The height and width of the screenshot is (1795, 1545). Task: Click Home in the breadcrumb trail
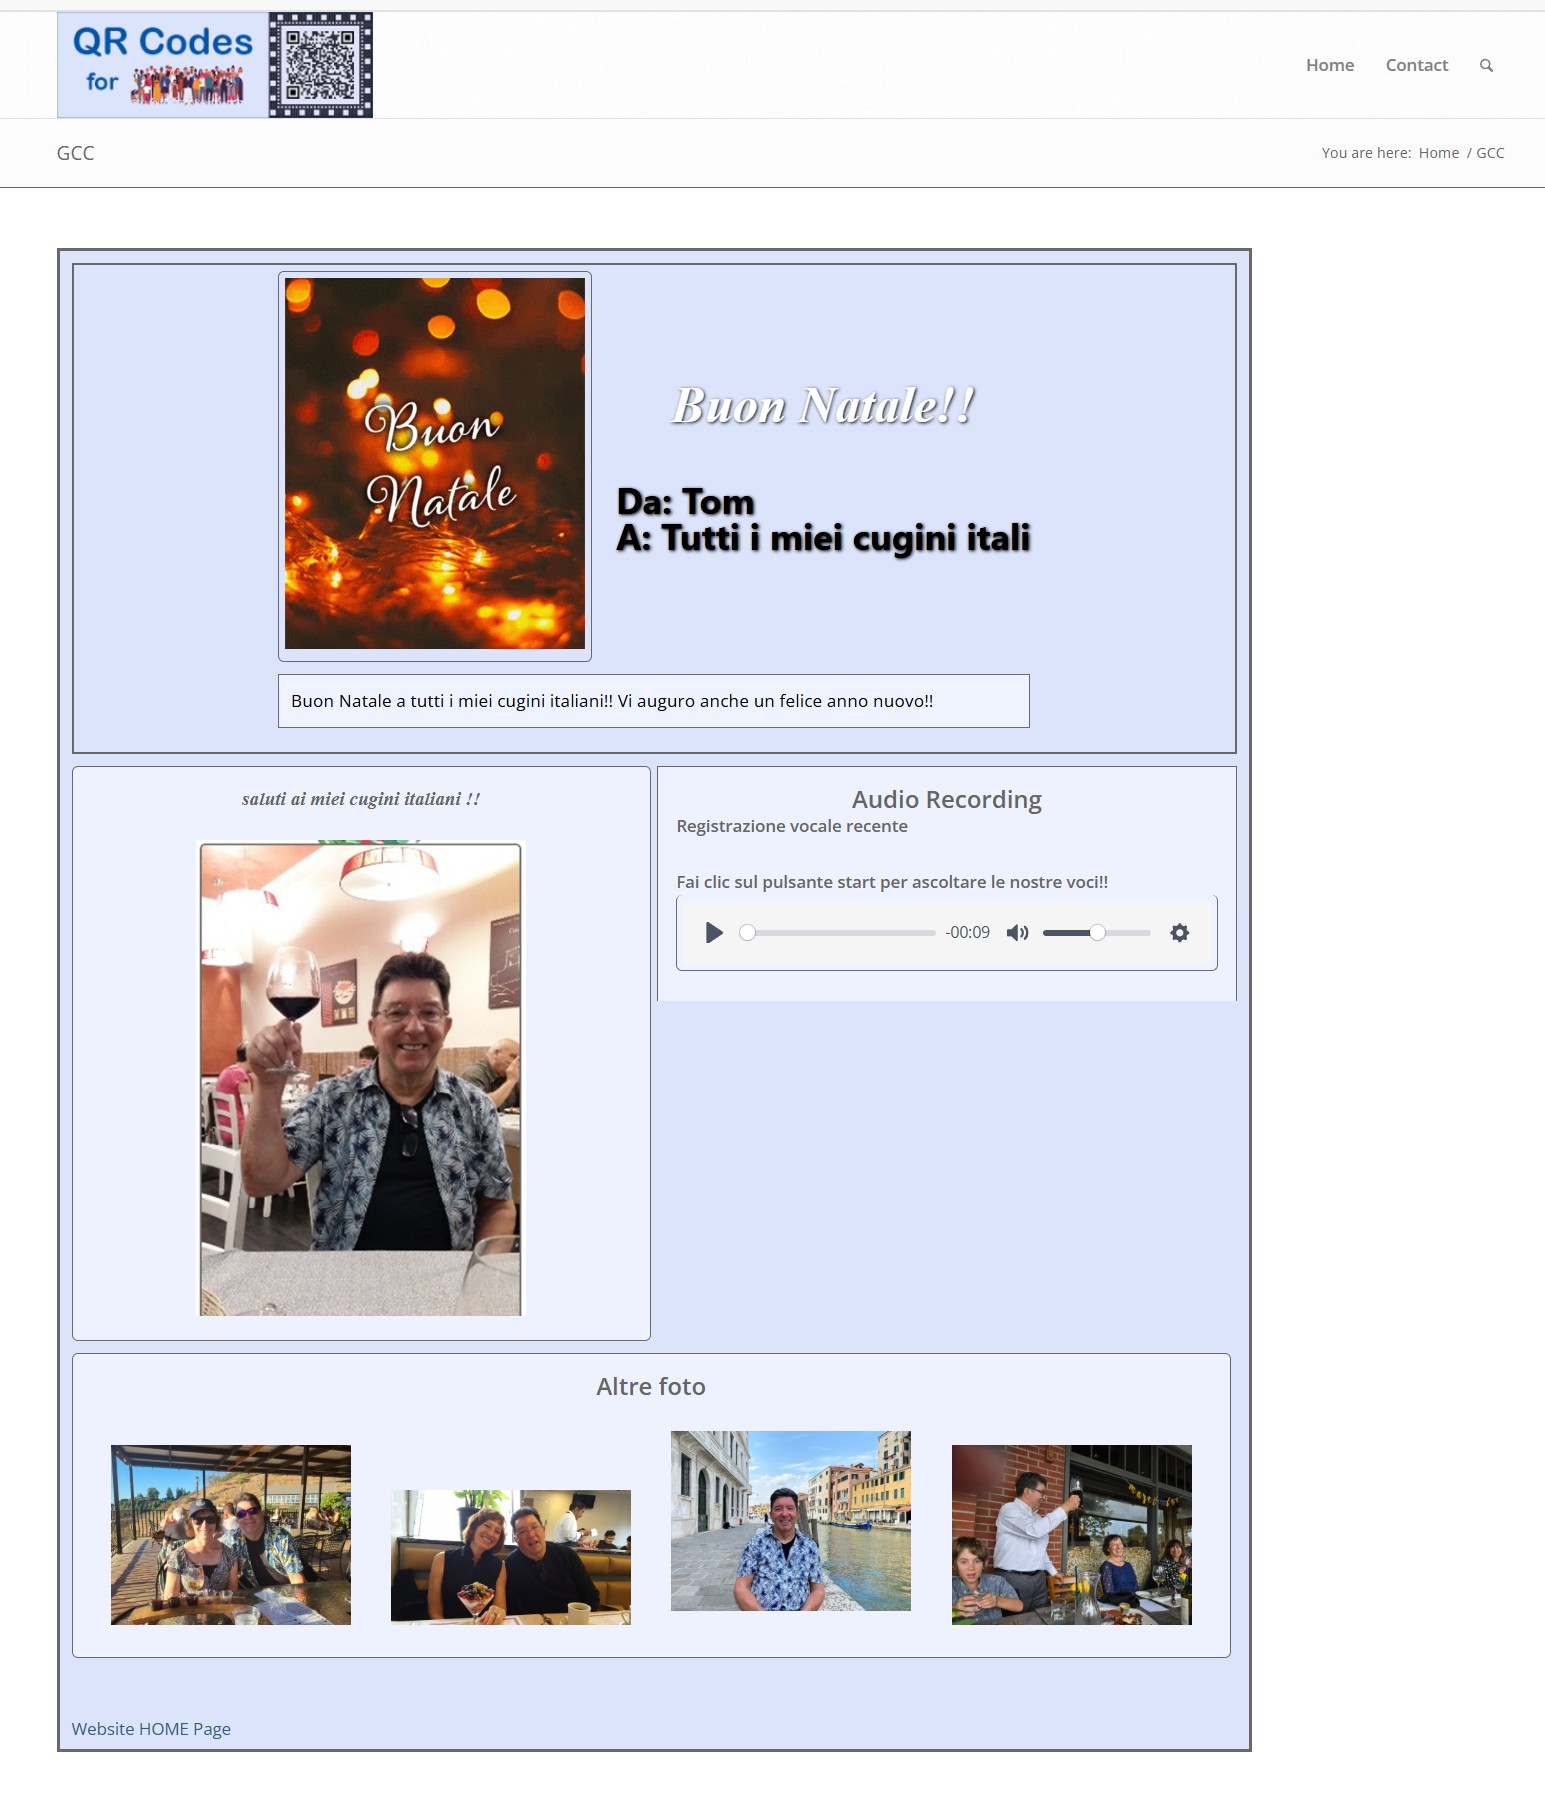(1438, 153)
